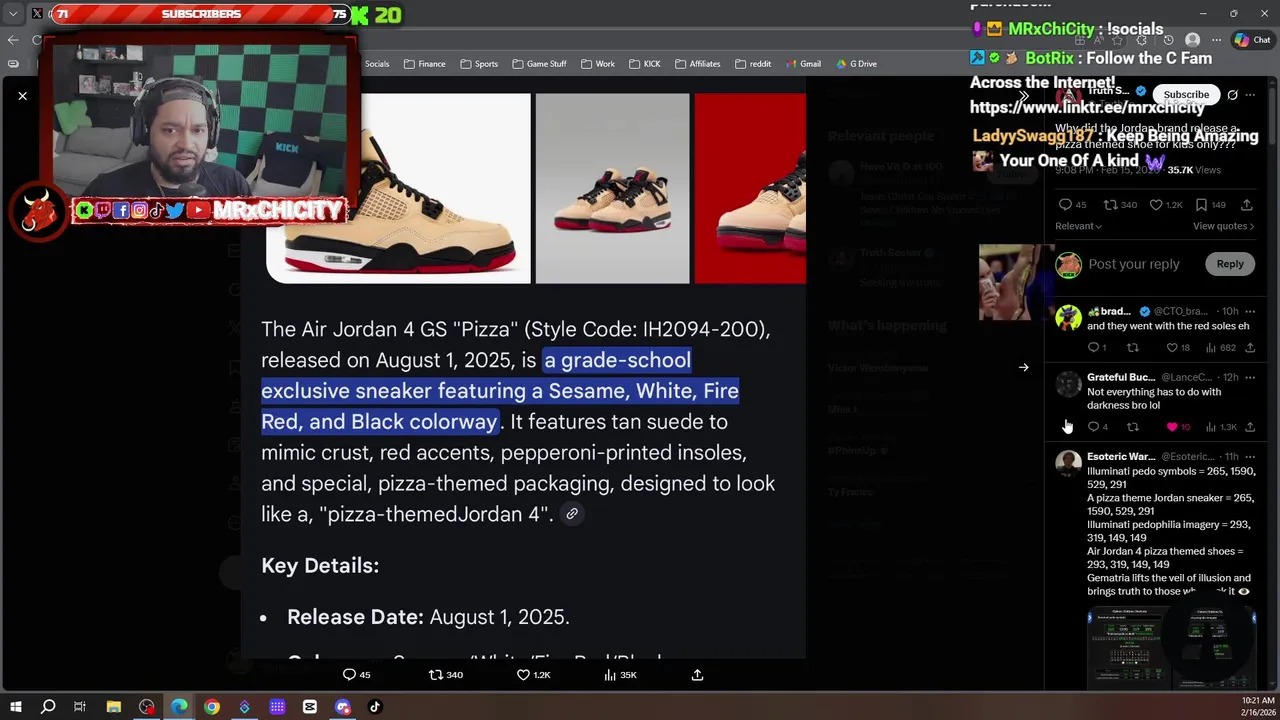Share icon in bottom image action bar
This screenshot has height=720, width=1280.
click(x=697, y=675)
